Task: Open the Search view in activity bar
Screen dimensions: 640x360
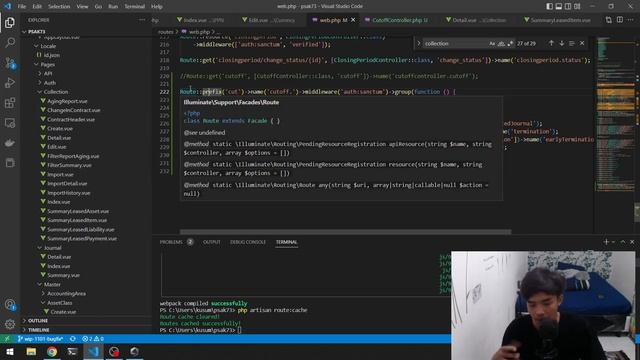Action: click(x=10, y=42)
